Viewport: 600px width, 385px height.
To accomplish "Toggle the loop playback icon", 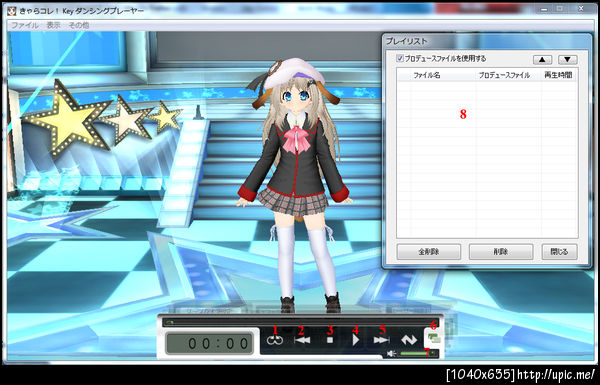I will [x=275, y=340].
